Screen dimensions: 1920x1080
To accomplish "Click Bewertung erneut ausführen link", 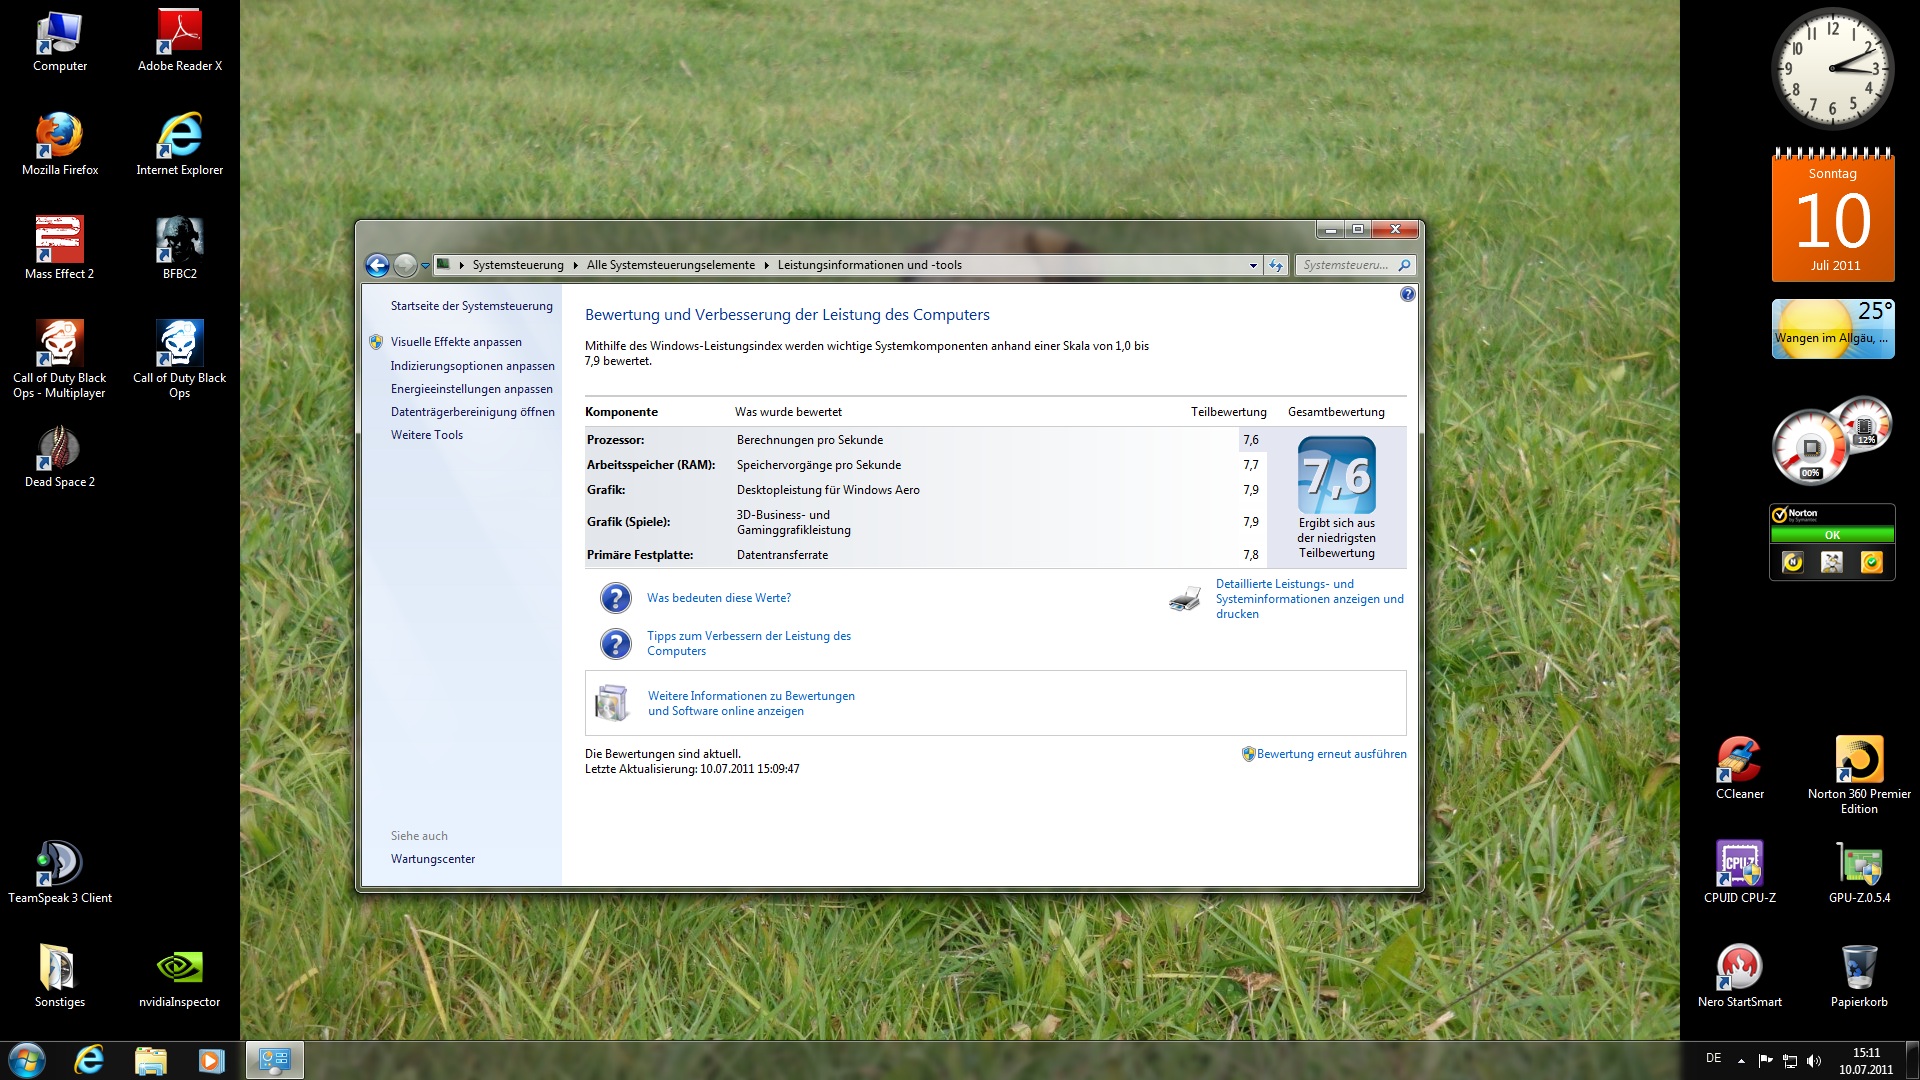I will point(1331,754).
